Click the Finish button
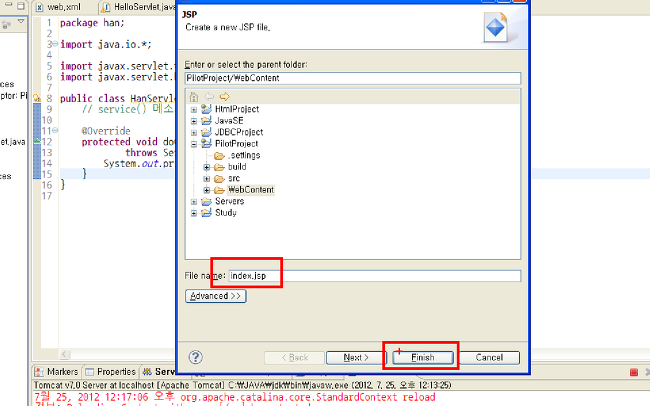The image size is (650, 406). click(x=423, y=357)
